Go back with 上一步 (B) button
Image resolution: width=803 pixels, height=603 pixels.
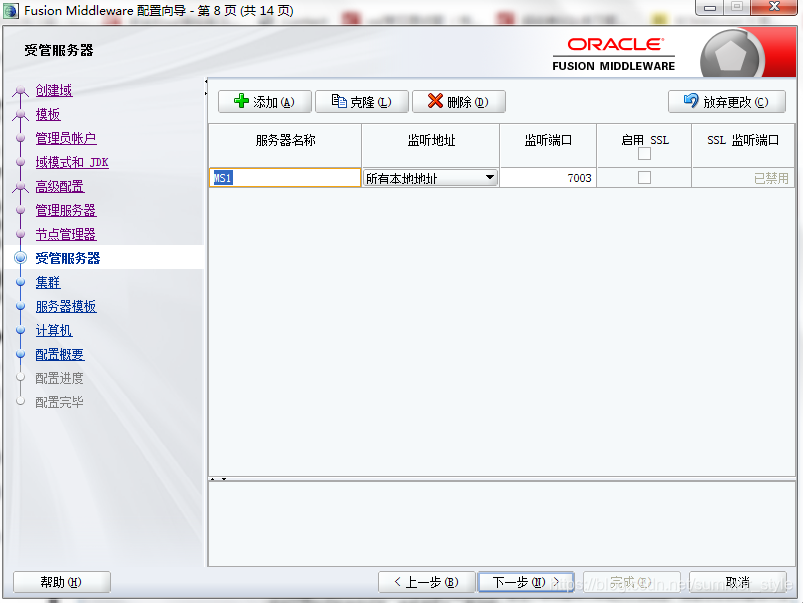click(x=427, y=582)
